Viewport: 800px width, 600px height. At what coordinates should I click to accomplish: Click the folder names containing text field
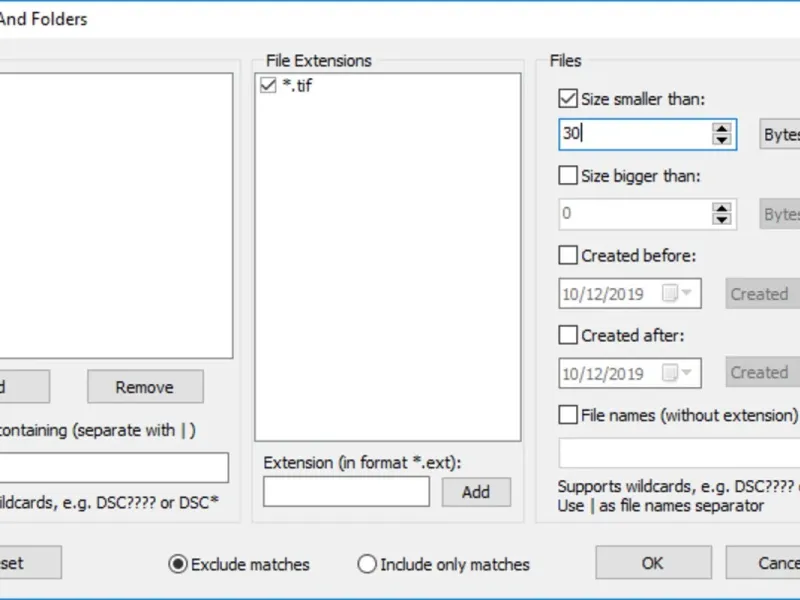pyautogui.click(x=114, y=467)
